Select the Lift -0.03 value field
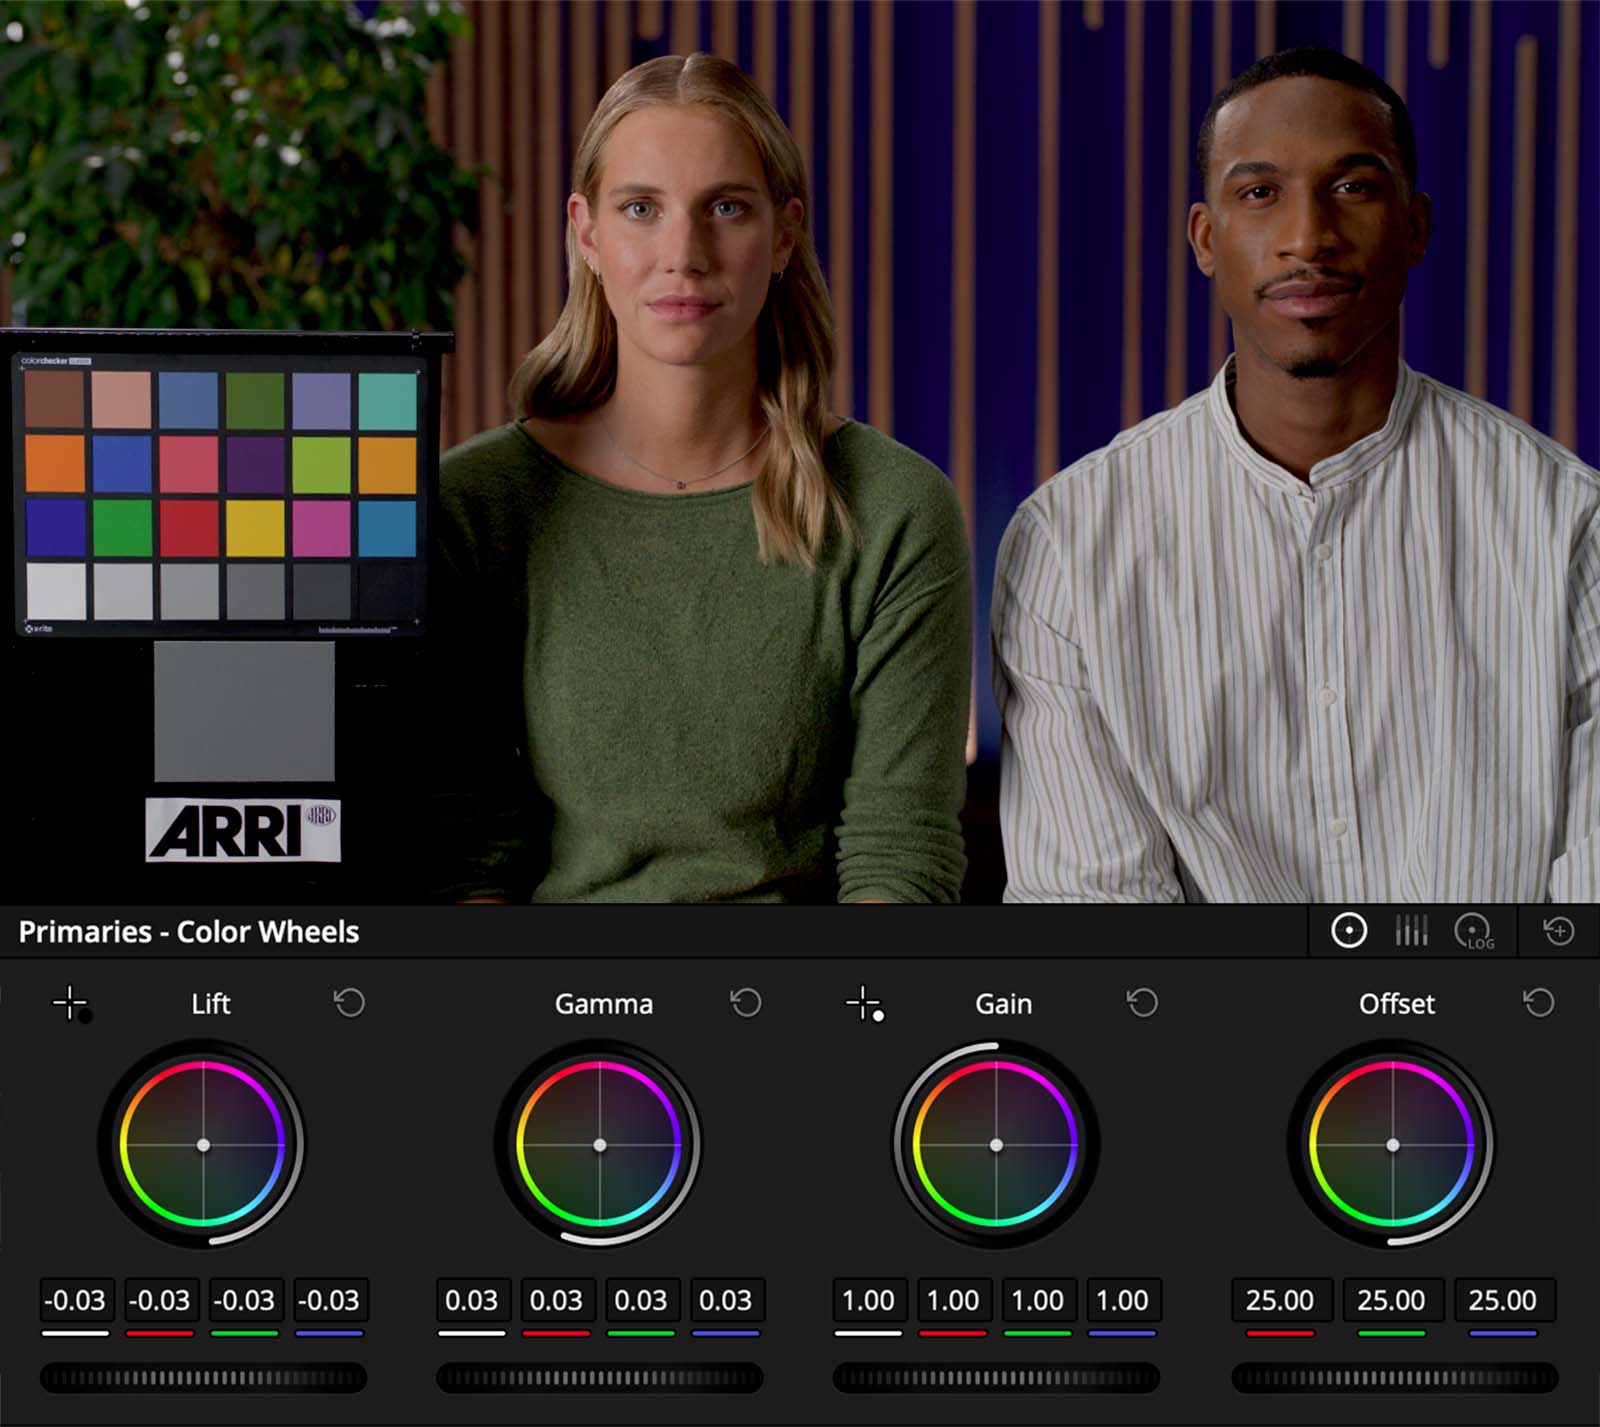Image resolution: width=1600 pixels, height=1427 pixels. pos(77,1301)
